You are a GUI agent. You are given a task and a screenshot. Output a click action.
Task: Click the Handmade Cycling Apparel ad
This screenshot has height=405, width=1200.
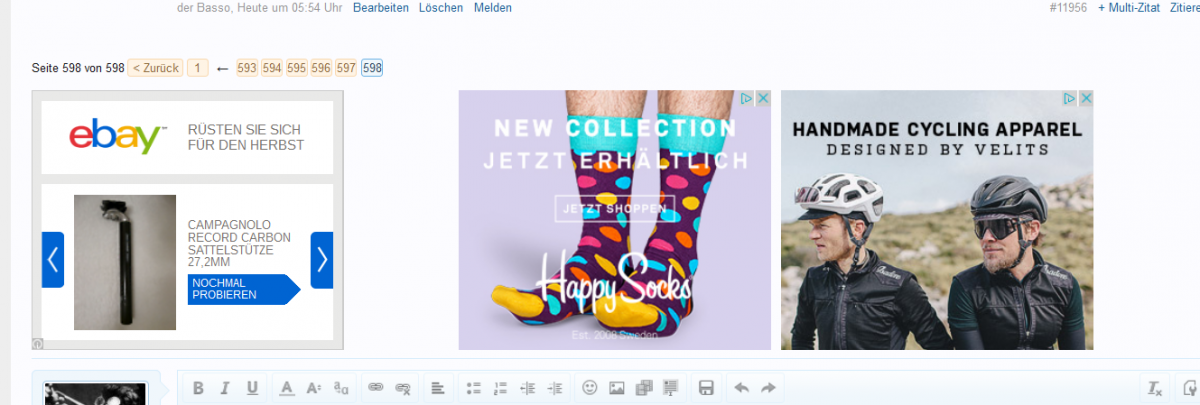click(937, 220)
